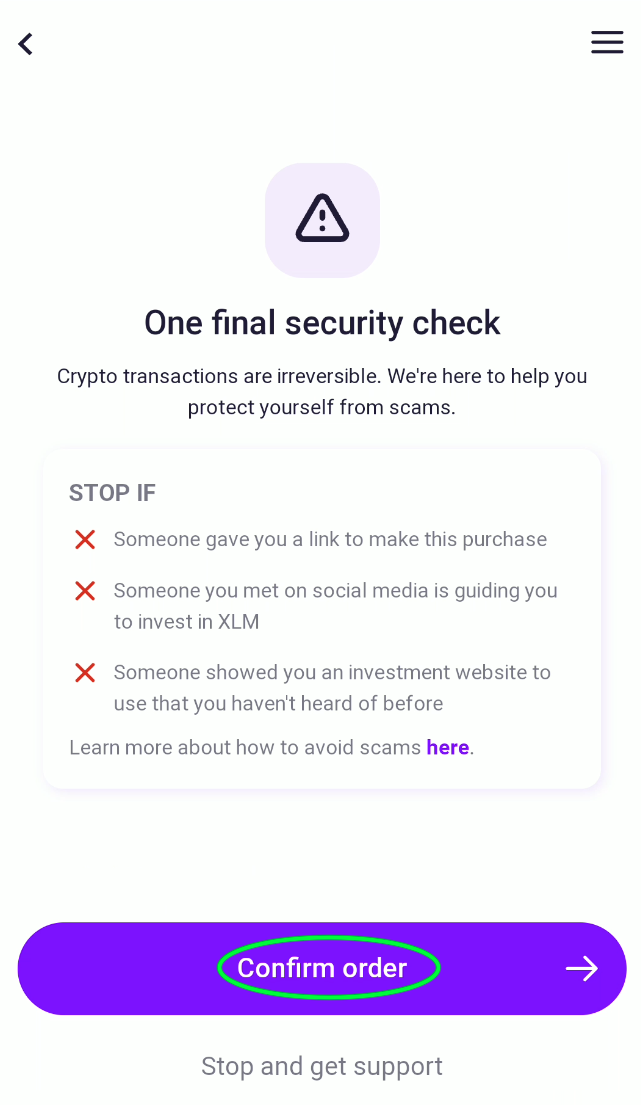Open the 'here' scam-avoidance link
Image resolution: width=641 pixels, height=1105 pixels.
pos(447,748)
